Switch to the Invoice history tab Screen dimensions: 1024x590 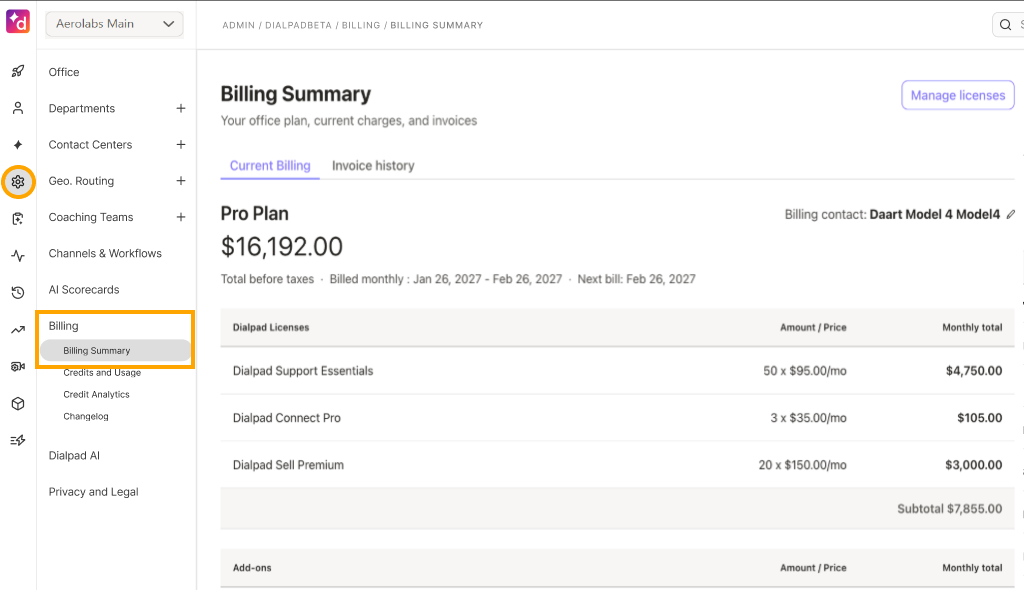click(373, 166)
